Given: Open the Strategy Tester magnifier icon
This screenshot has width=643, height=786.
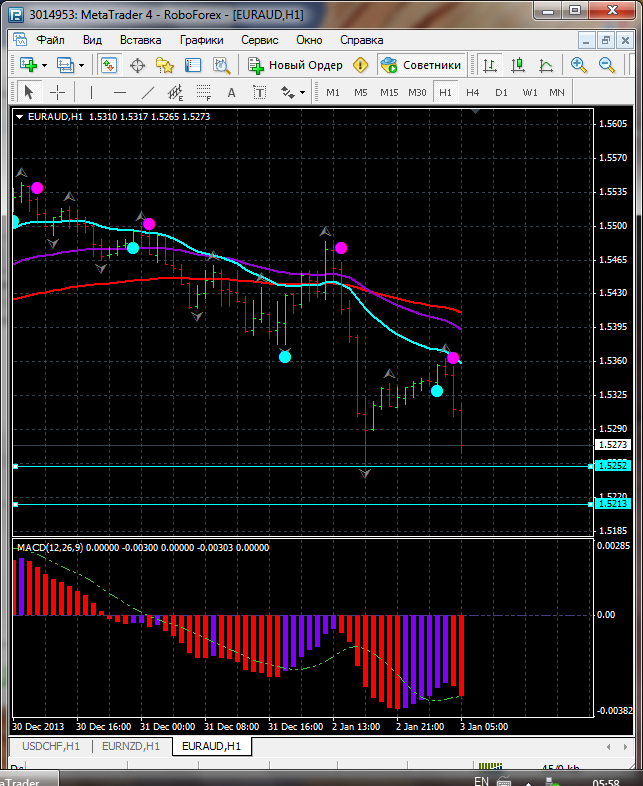Looking at the screenshot, I should point(221,65).
